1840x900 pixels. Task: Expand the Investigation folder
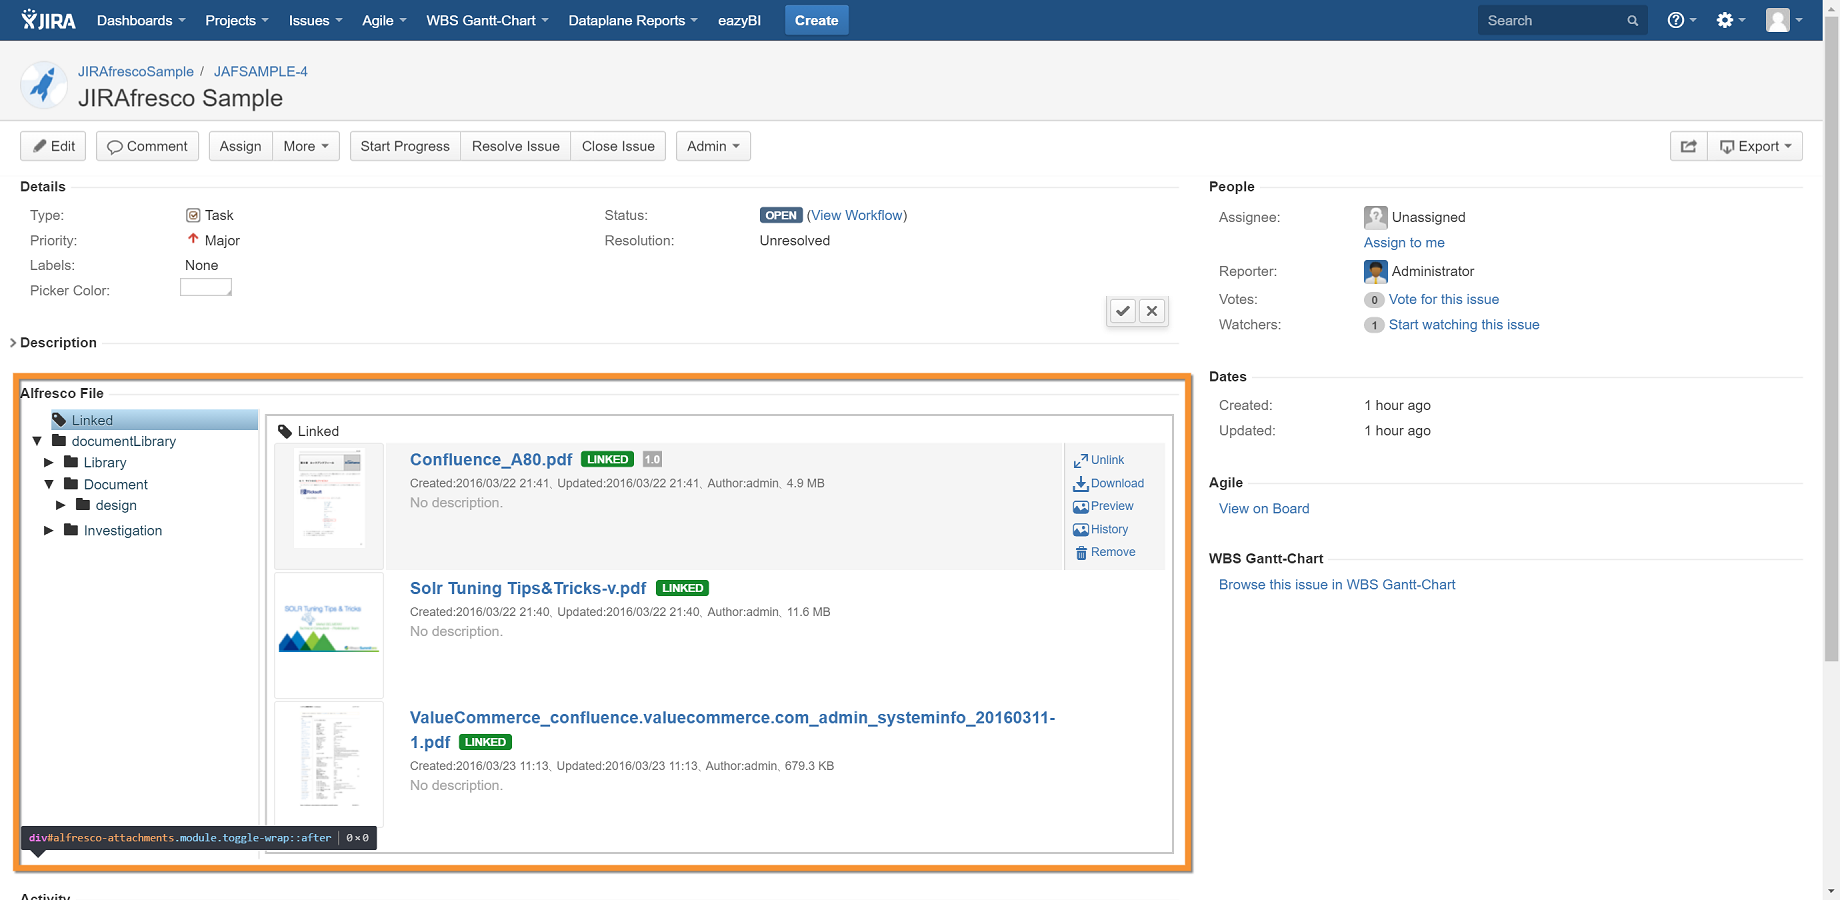(x=49, y=531)
